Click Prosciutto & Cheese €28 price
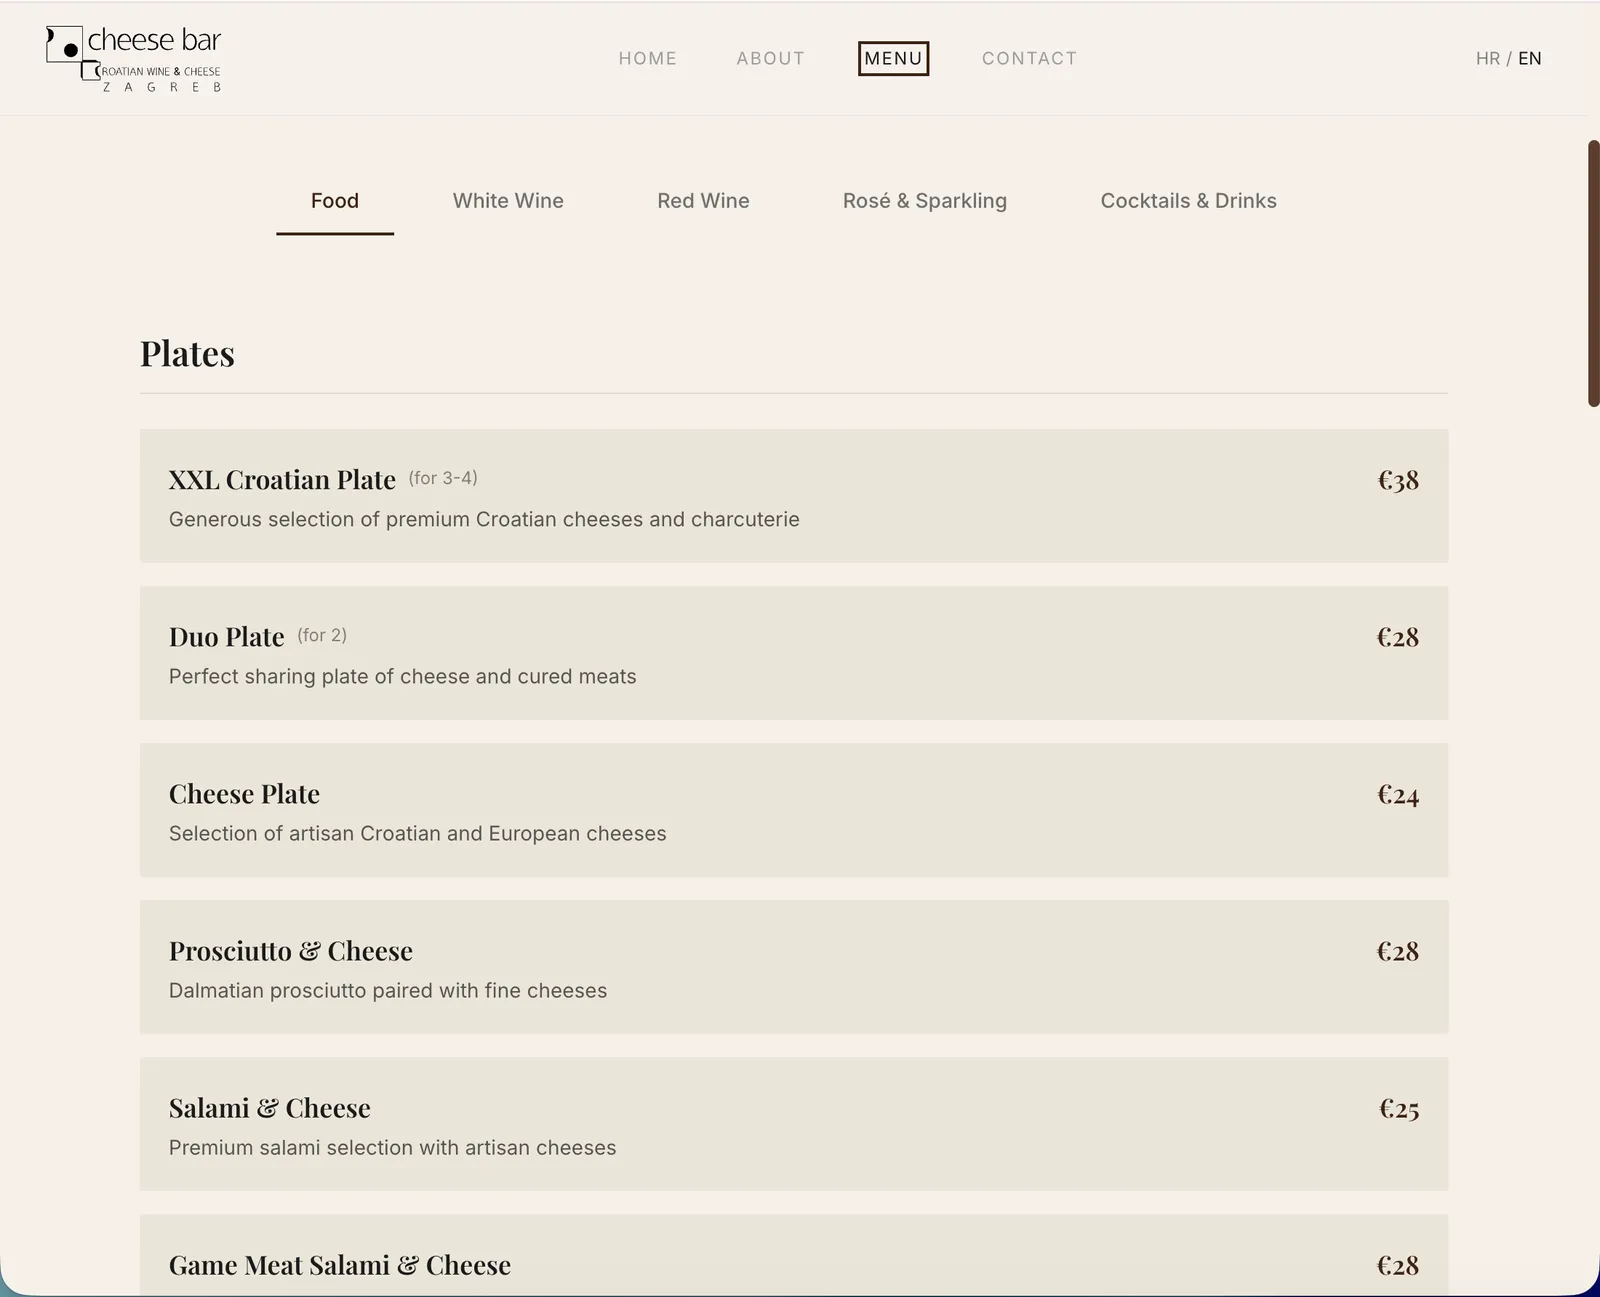The width and height of the screenshot is (1600, 1297). [x=1398, y=952]
